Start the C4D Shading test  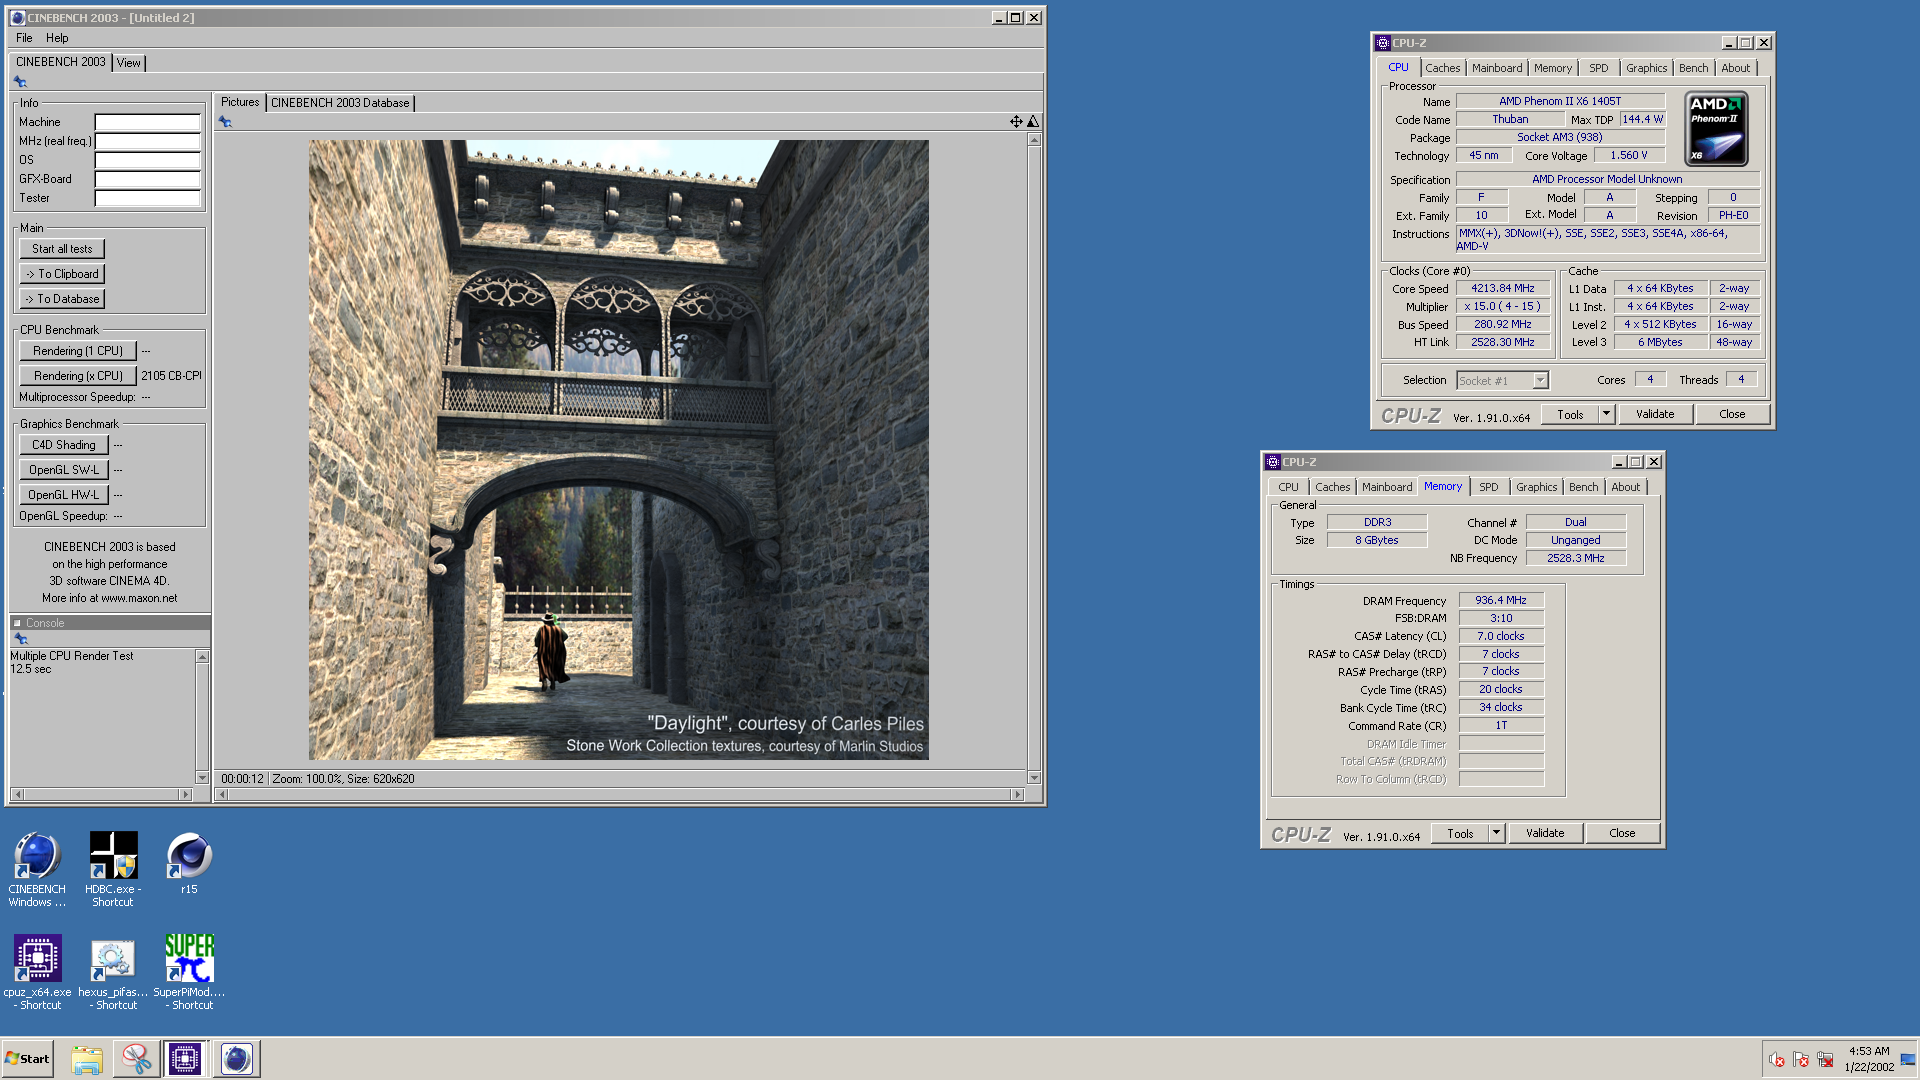(x=64, y=445)
